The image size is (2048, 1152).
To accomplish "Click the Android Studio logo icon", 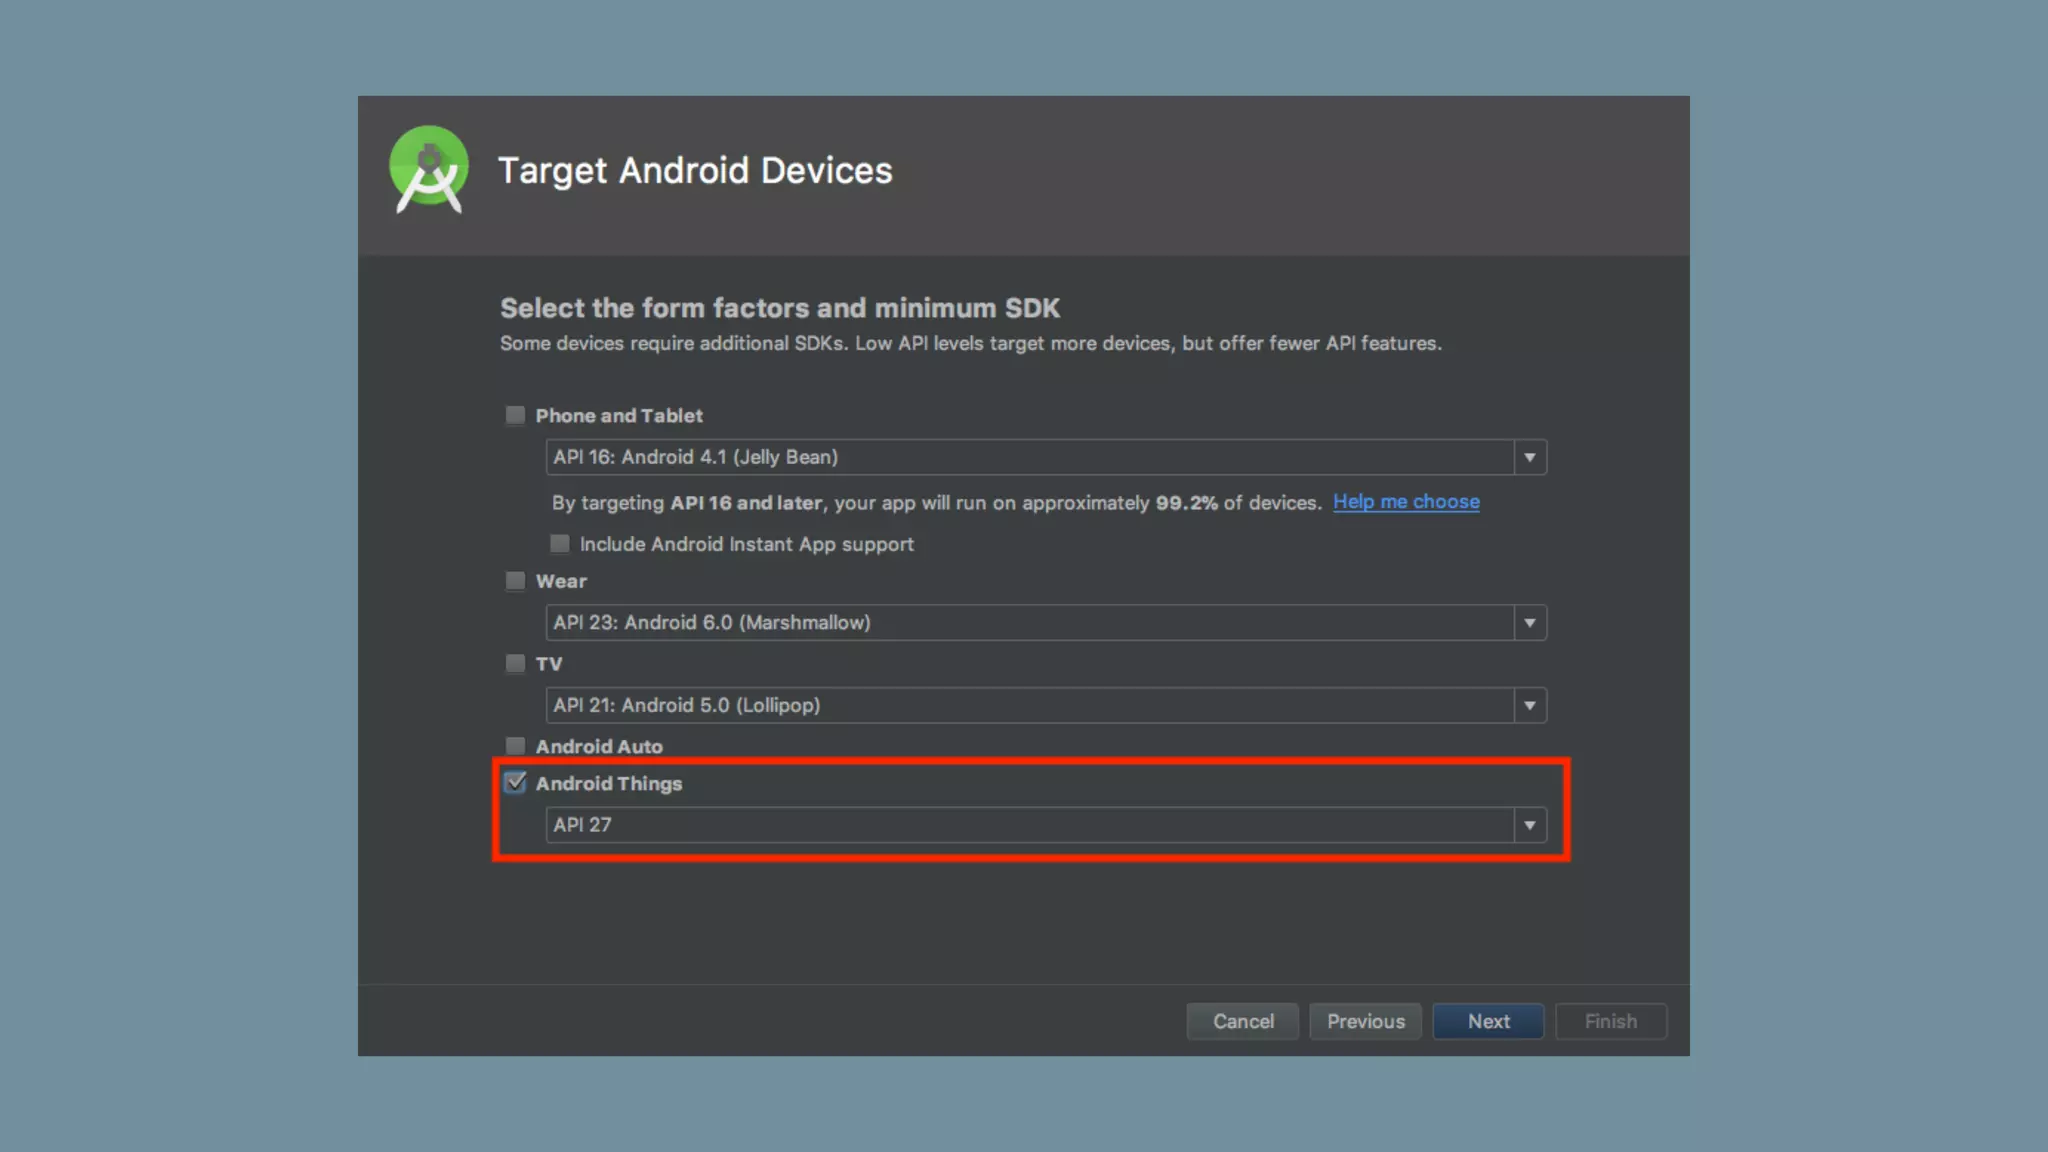I will [x=429, y=170].
